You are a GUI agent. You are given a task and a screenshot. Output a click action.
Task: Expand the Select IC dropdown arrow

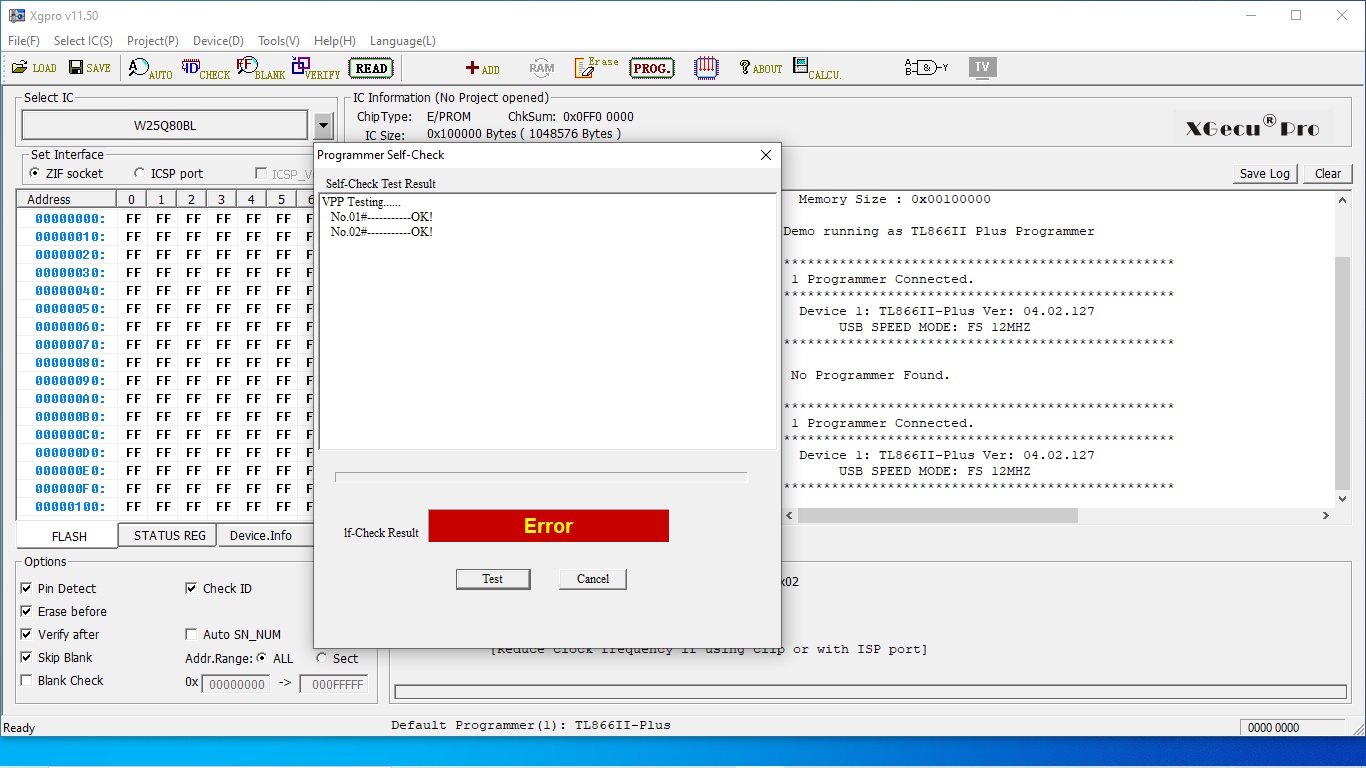pos(323,126)
